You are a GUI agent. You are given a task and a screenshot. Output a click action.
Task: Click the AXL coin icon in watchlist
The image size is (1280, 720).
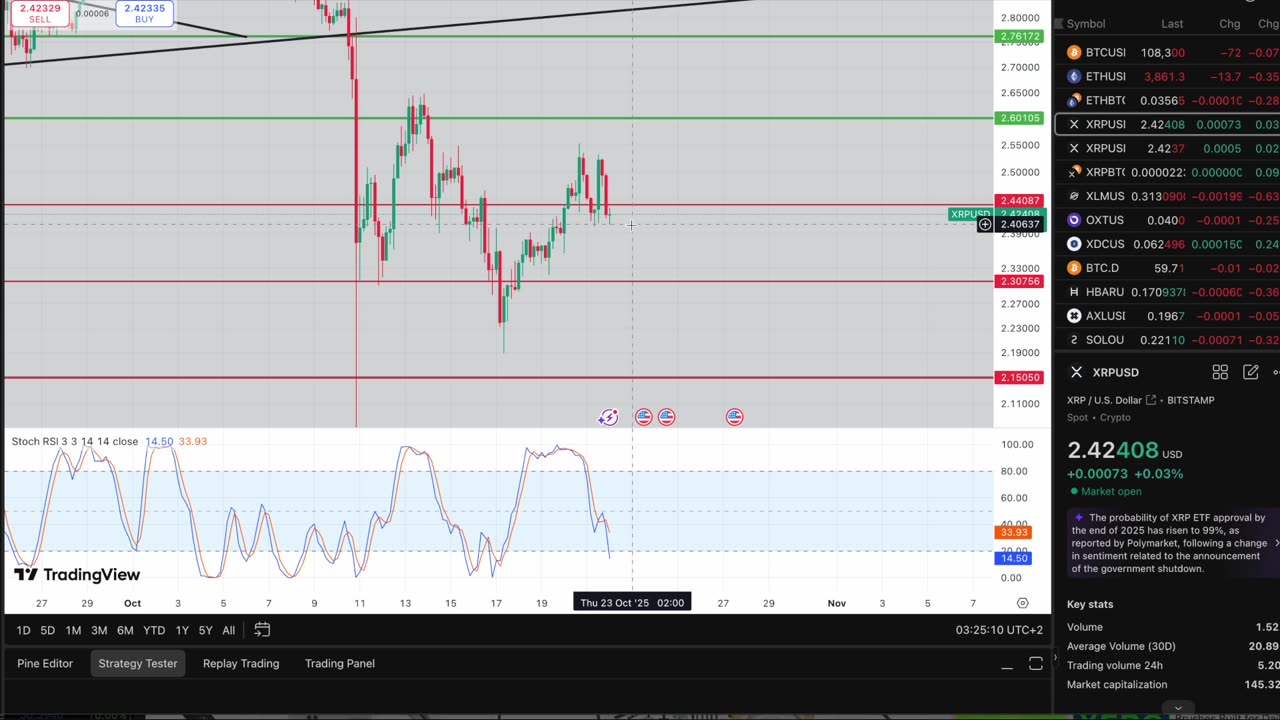coord(1074,316)
